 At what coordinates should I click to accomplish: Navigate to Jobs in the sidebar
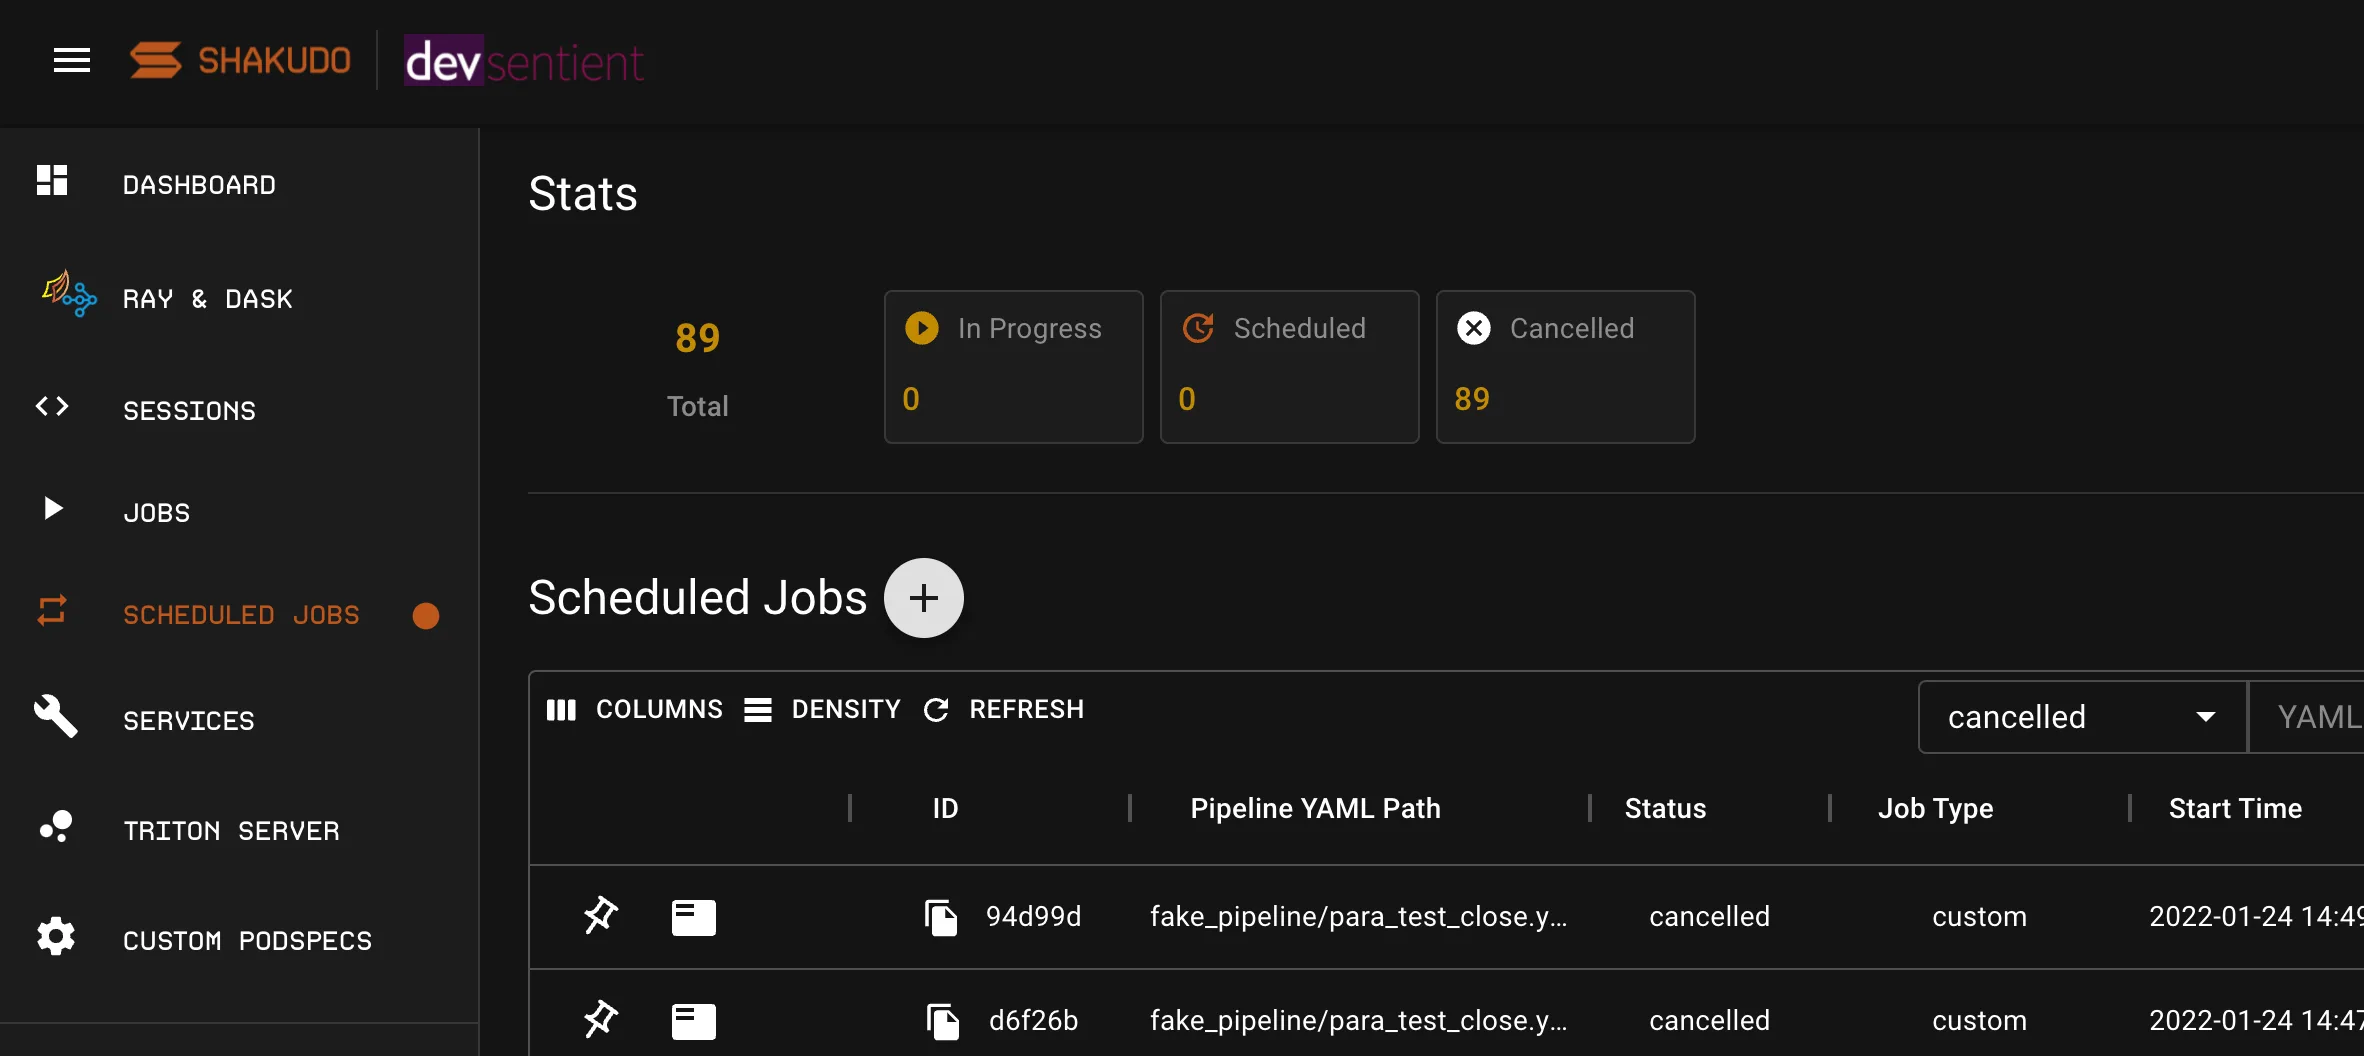coord(156,513)
